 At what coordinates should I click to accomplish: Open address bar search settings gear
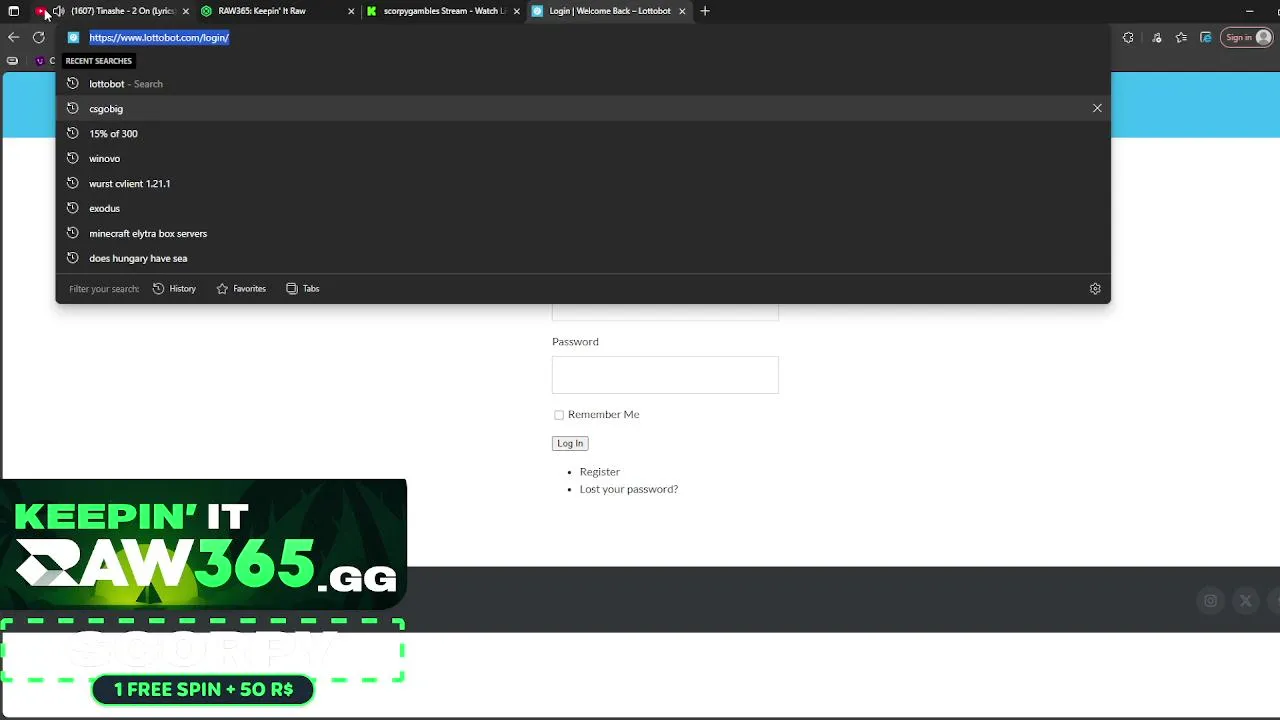pyautogui.click(x=1095, y=289)
